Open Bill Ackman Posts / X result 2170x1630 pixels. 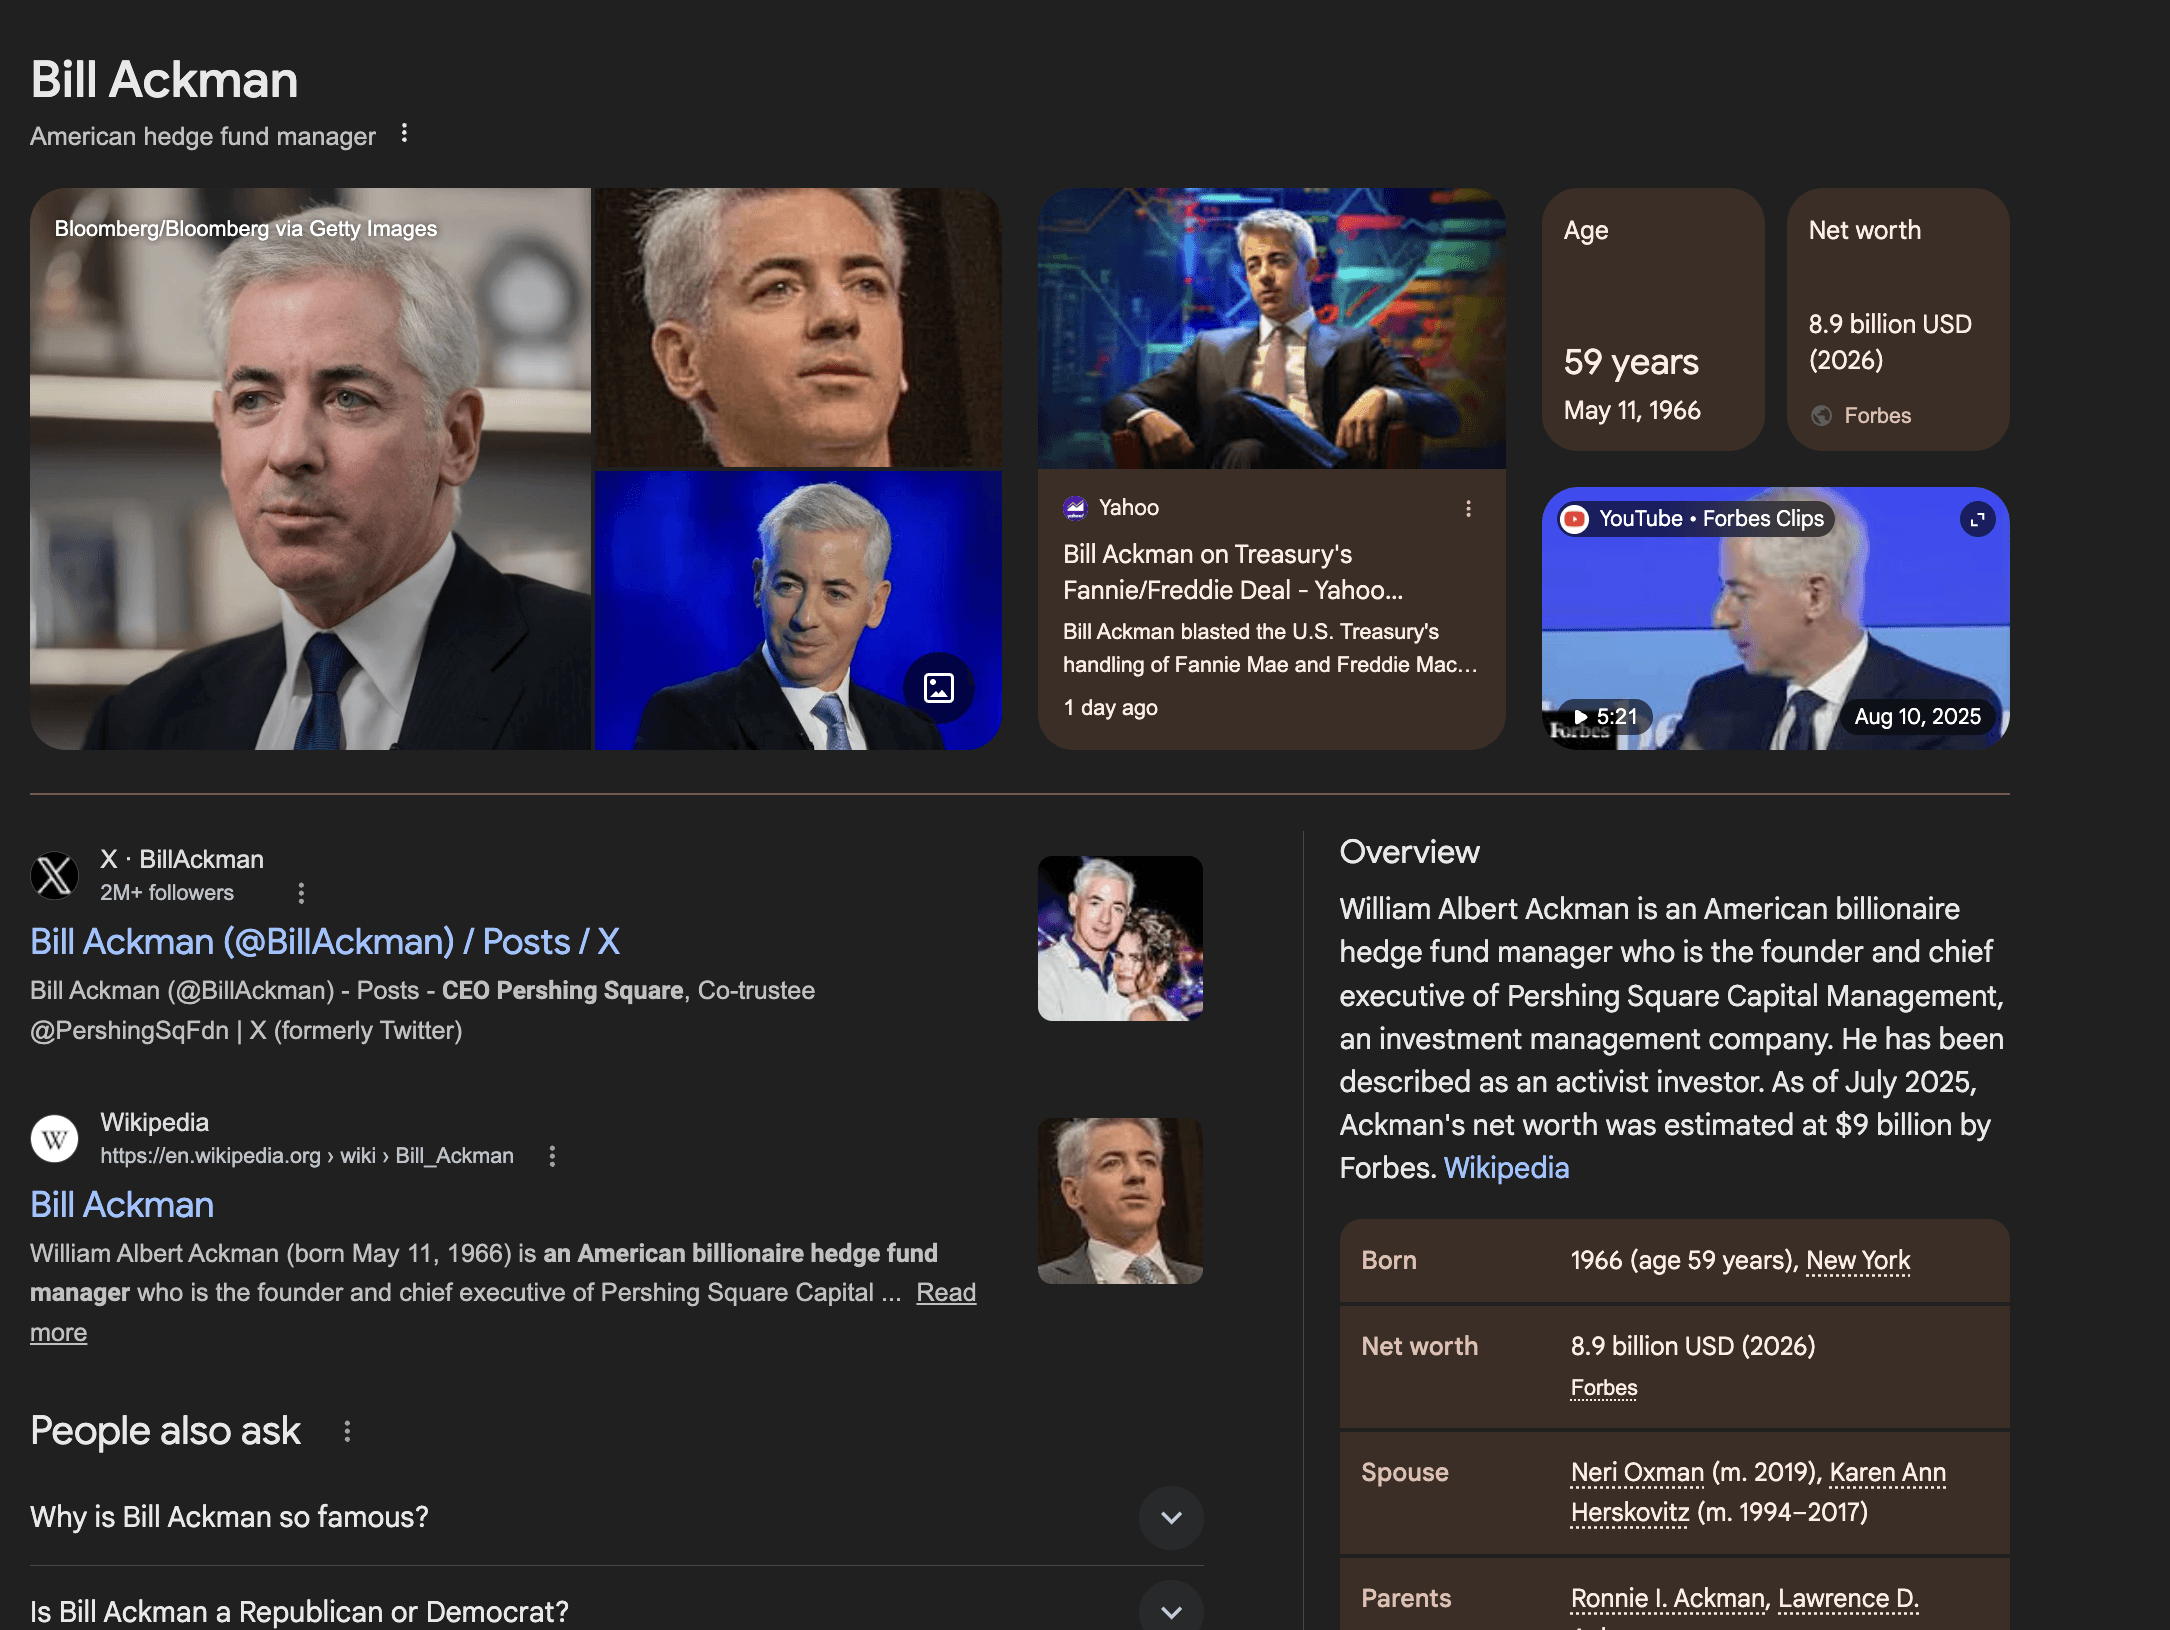coord(325,942)
